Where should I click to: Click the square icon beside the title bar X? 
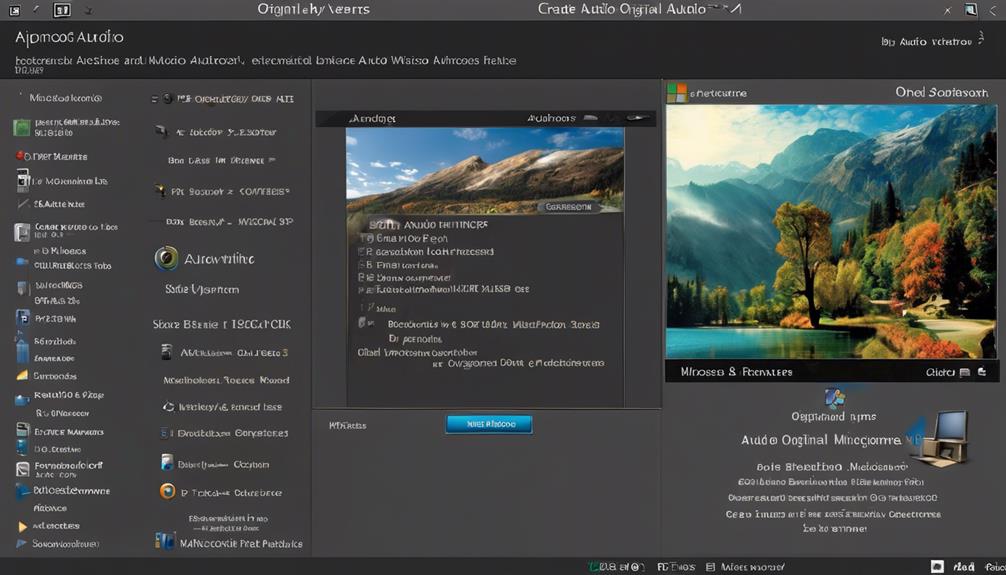(x=971, y=10)
